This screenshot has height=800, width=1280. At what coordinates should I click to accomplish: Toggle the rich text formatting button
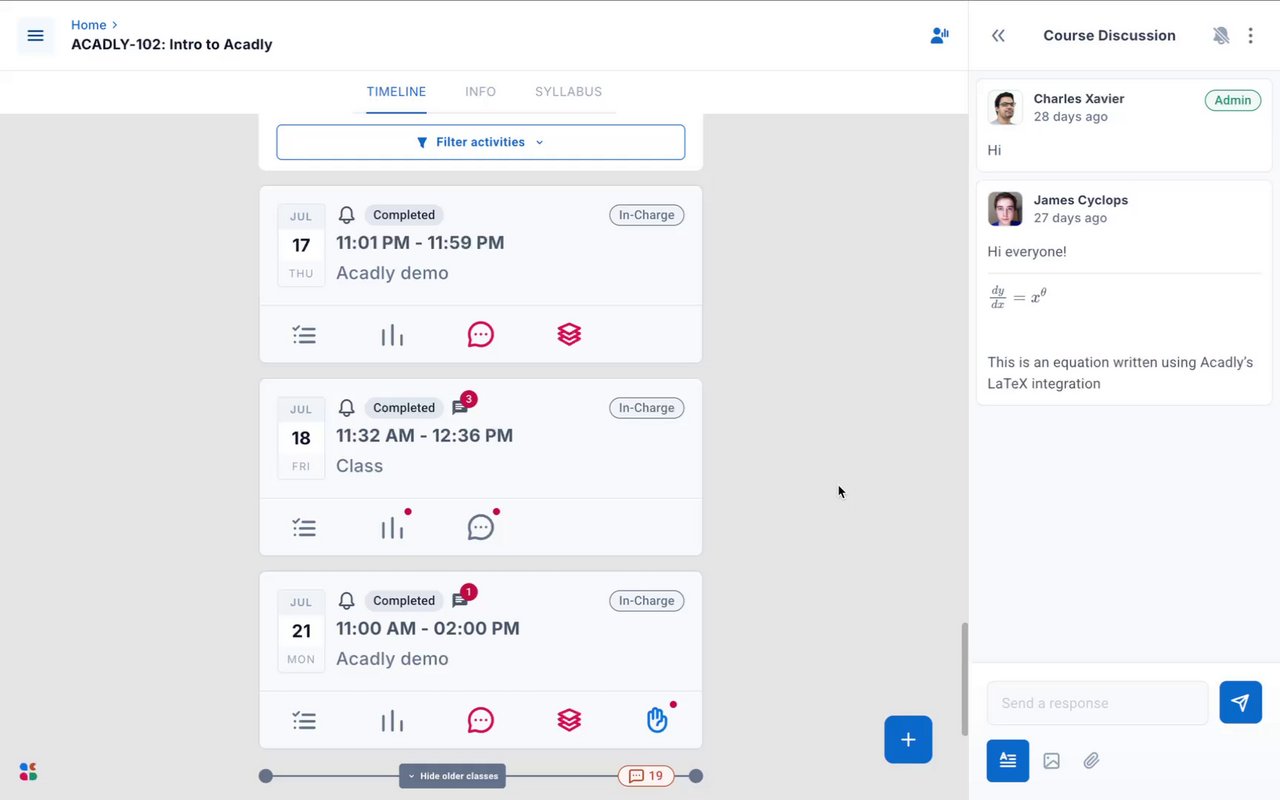[x=1008, y=761]
